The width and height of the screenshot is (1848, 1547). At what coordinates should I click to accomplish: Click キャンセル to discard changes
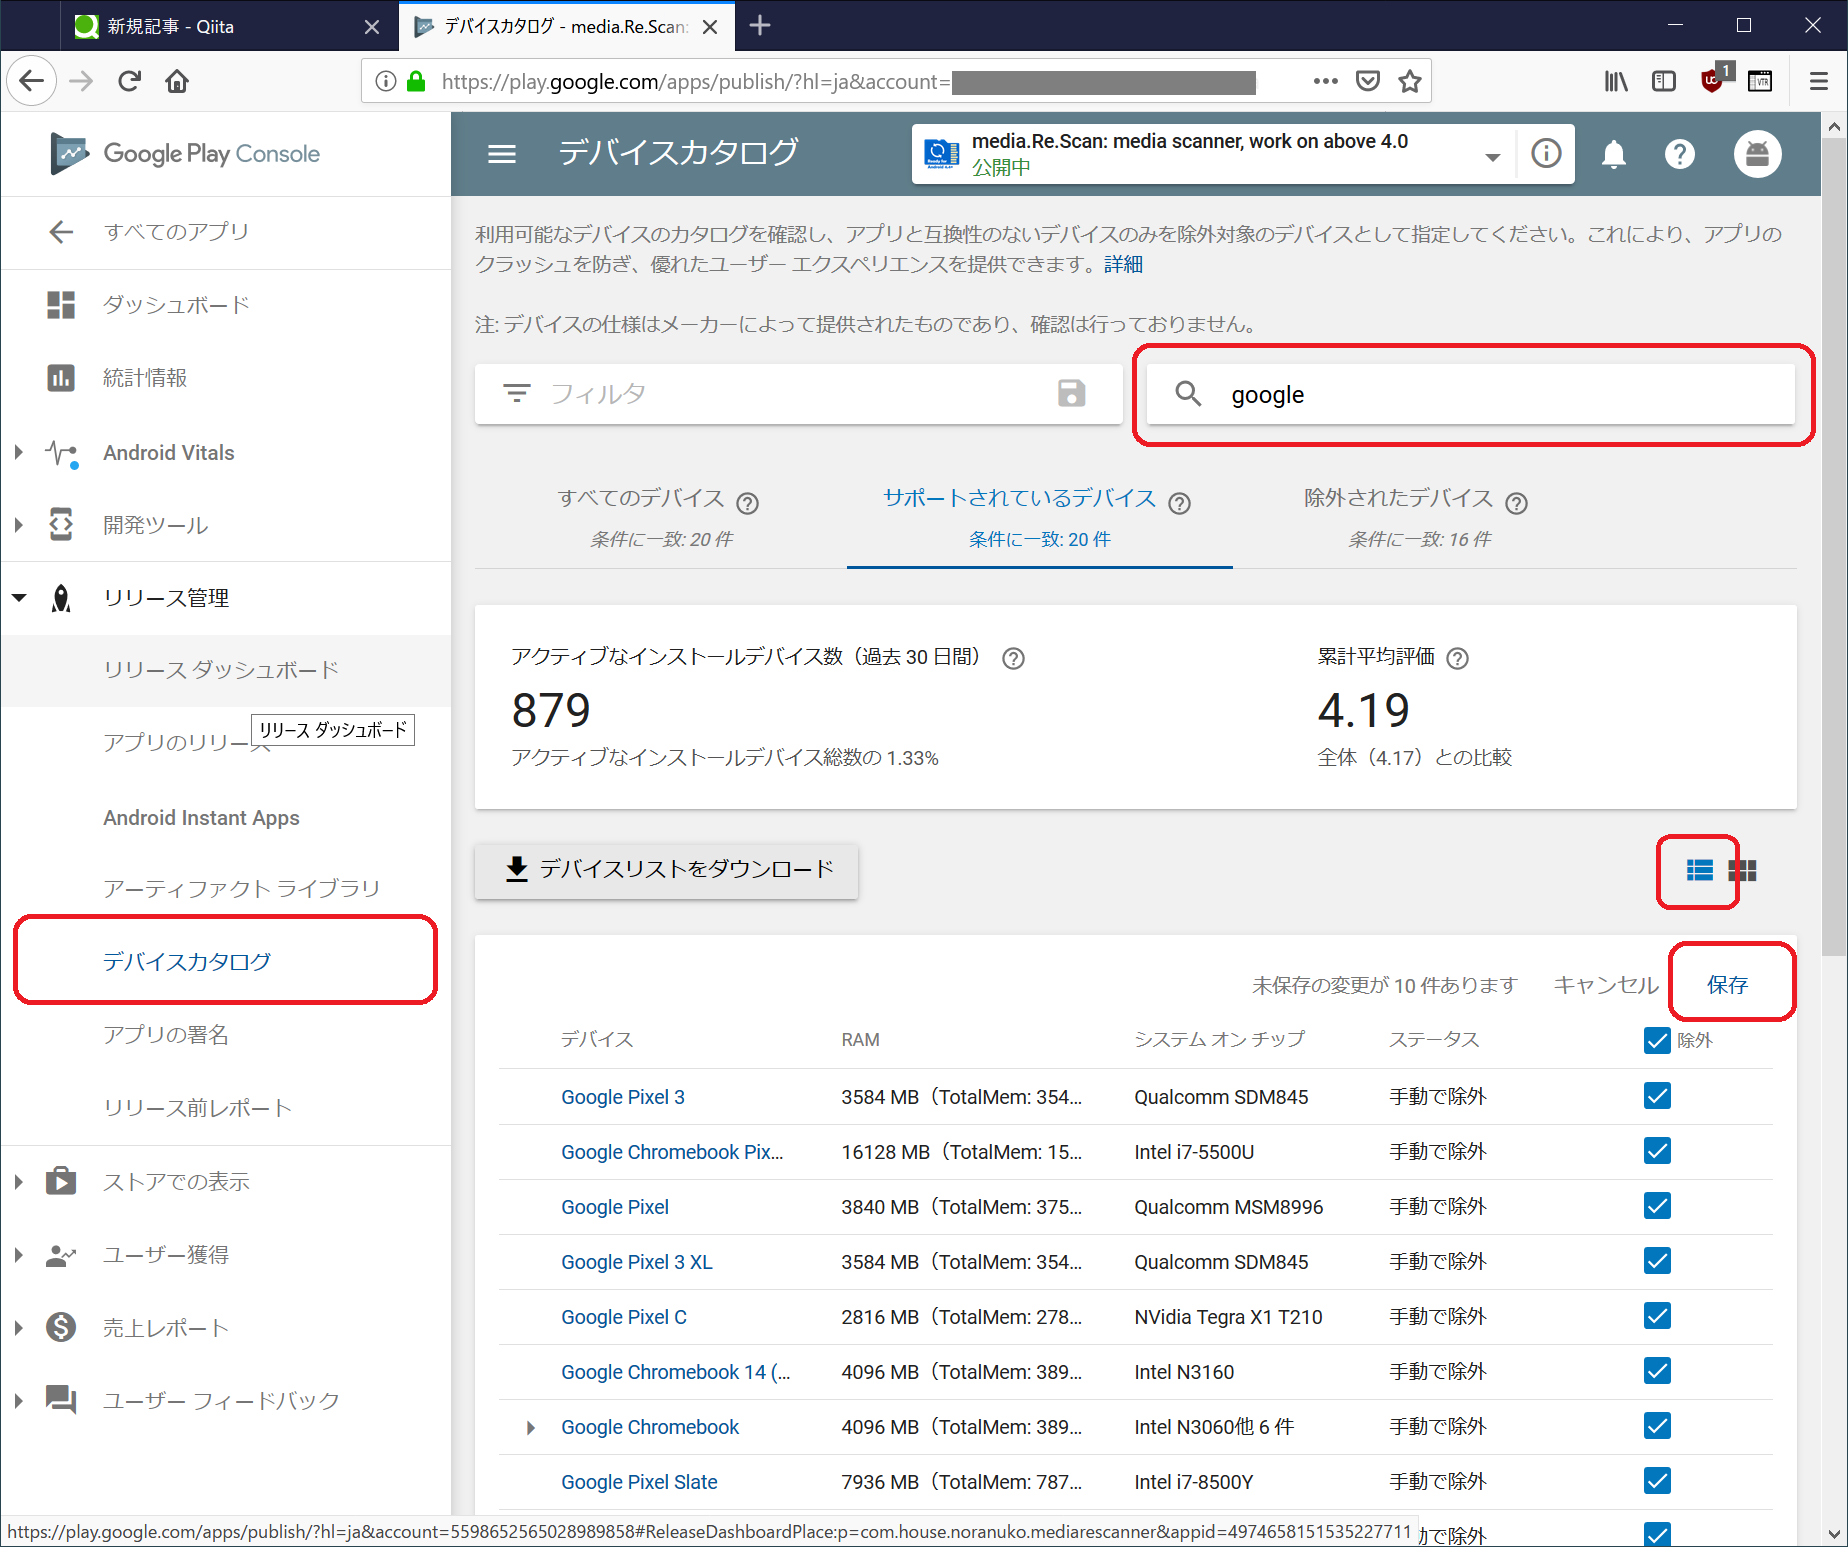[1605, 985]
